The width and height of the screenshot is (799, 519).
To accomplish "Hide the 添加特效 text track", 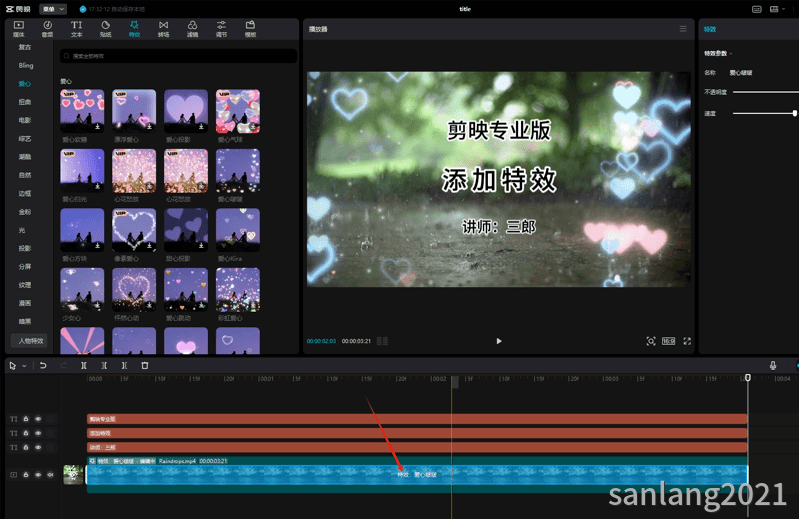I will (x=38, y=433).
